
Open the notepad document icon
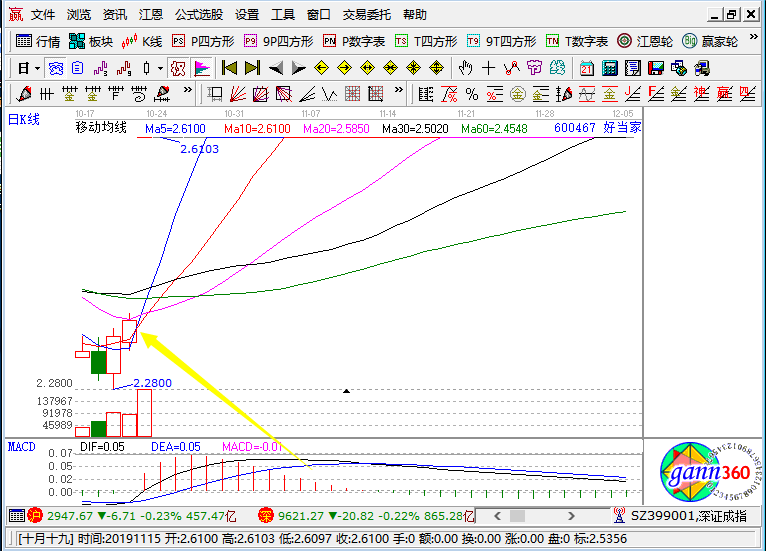point(633,68)
